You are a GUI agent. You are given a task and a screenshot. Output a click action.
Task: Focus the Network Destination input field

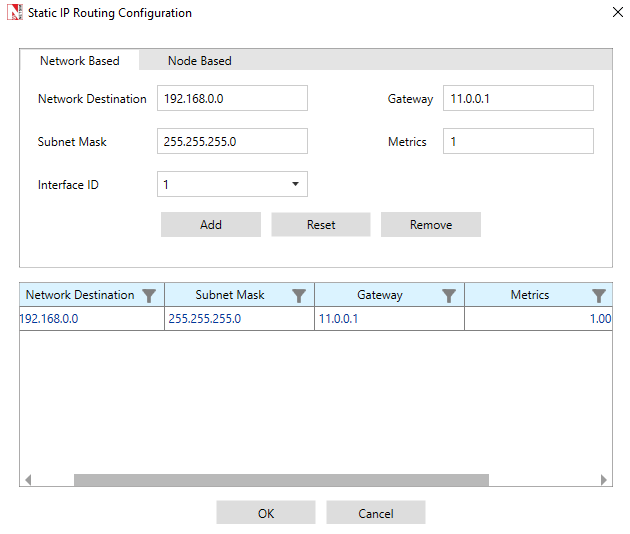pos(232,98)
